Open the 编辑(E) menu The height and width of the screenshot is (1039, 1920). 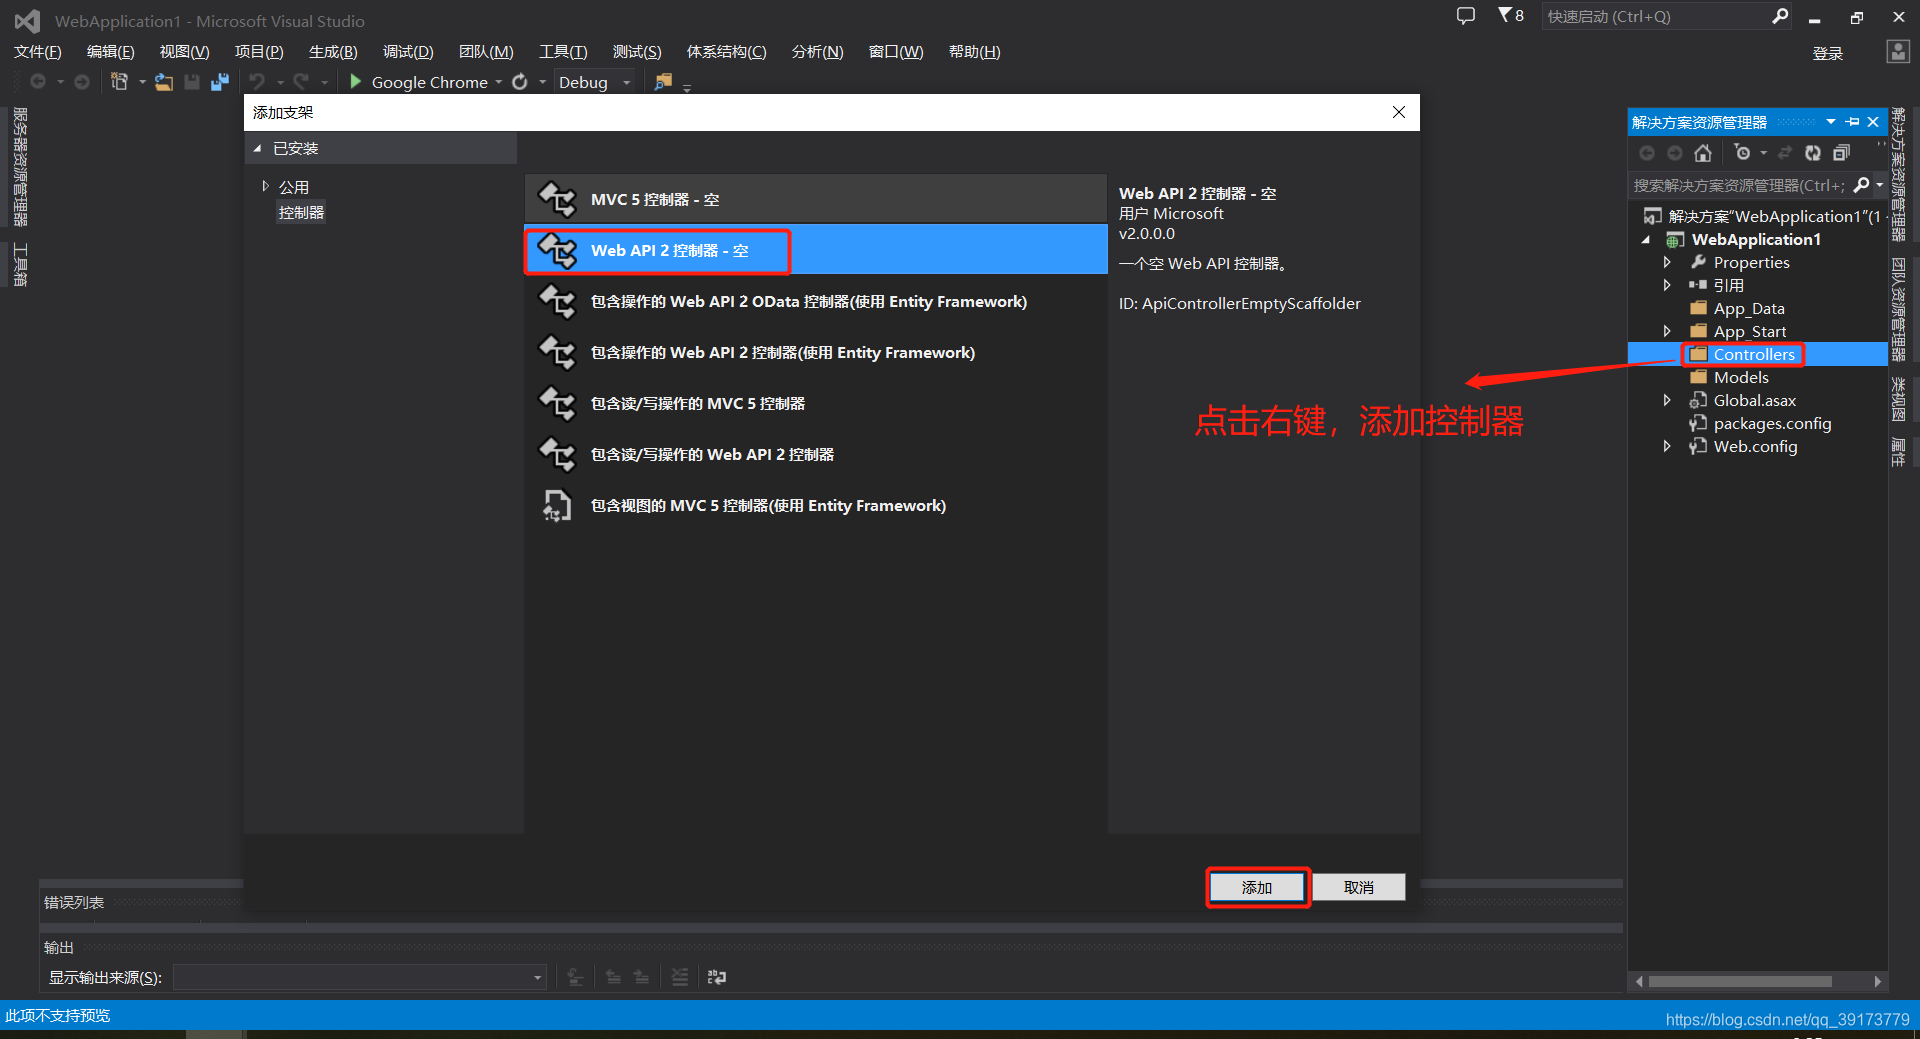click(111, 52)
